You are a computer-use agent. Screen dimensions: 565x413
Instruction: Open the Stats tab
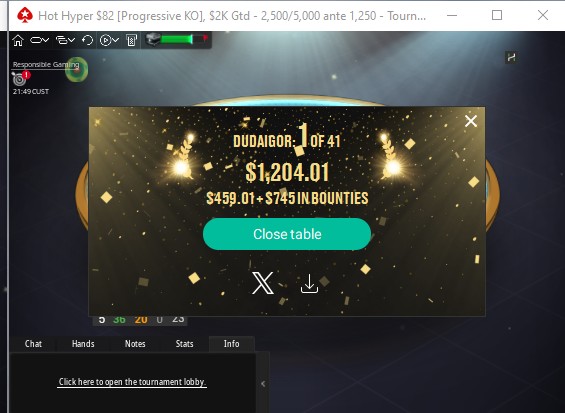(x=184, y=344)
